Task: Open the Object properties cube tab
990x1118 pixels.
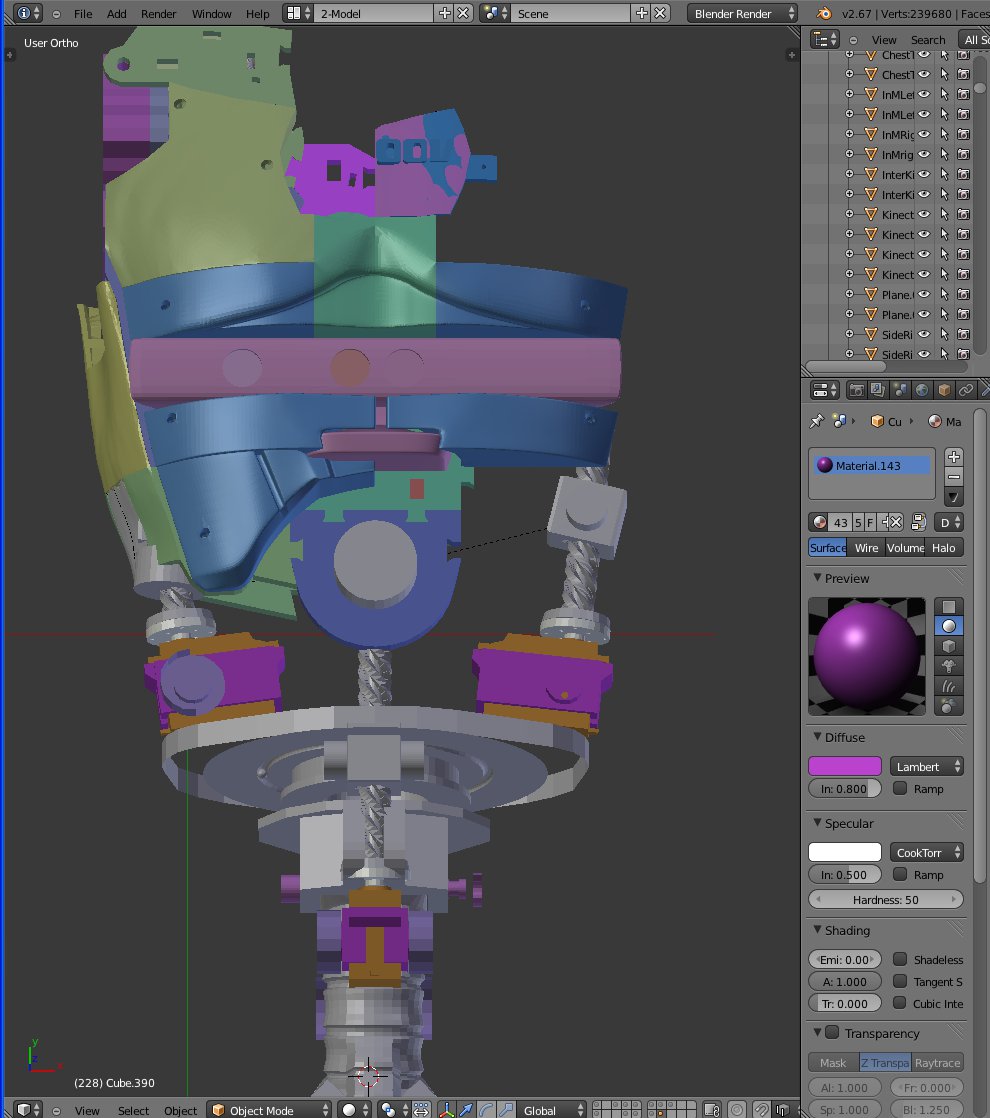Action: pos(944,390)
